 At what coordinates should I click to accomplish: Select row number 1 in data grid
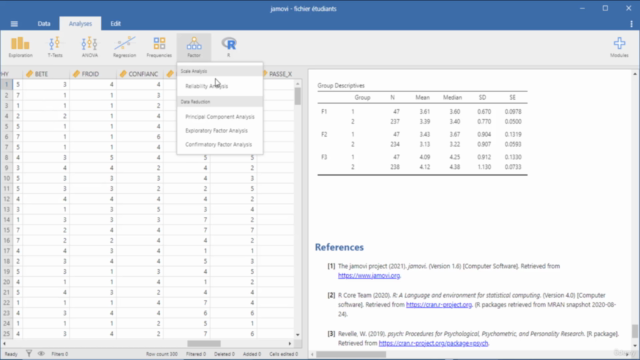coord(6,84)
